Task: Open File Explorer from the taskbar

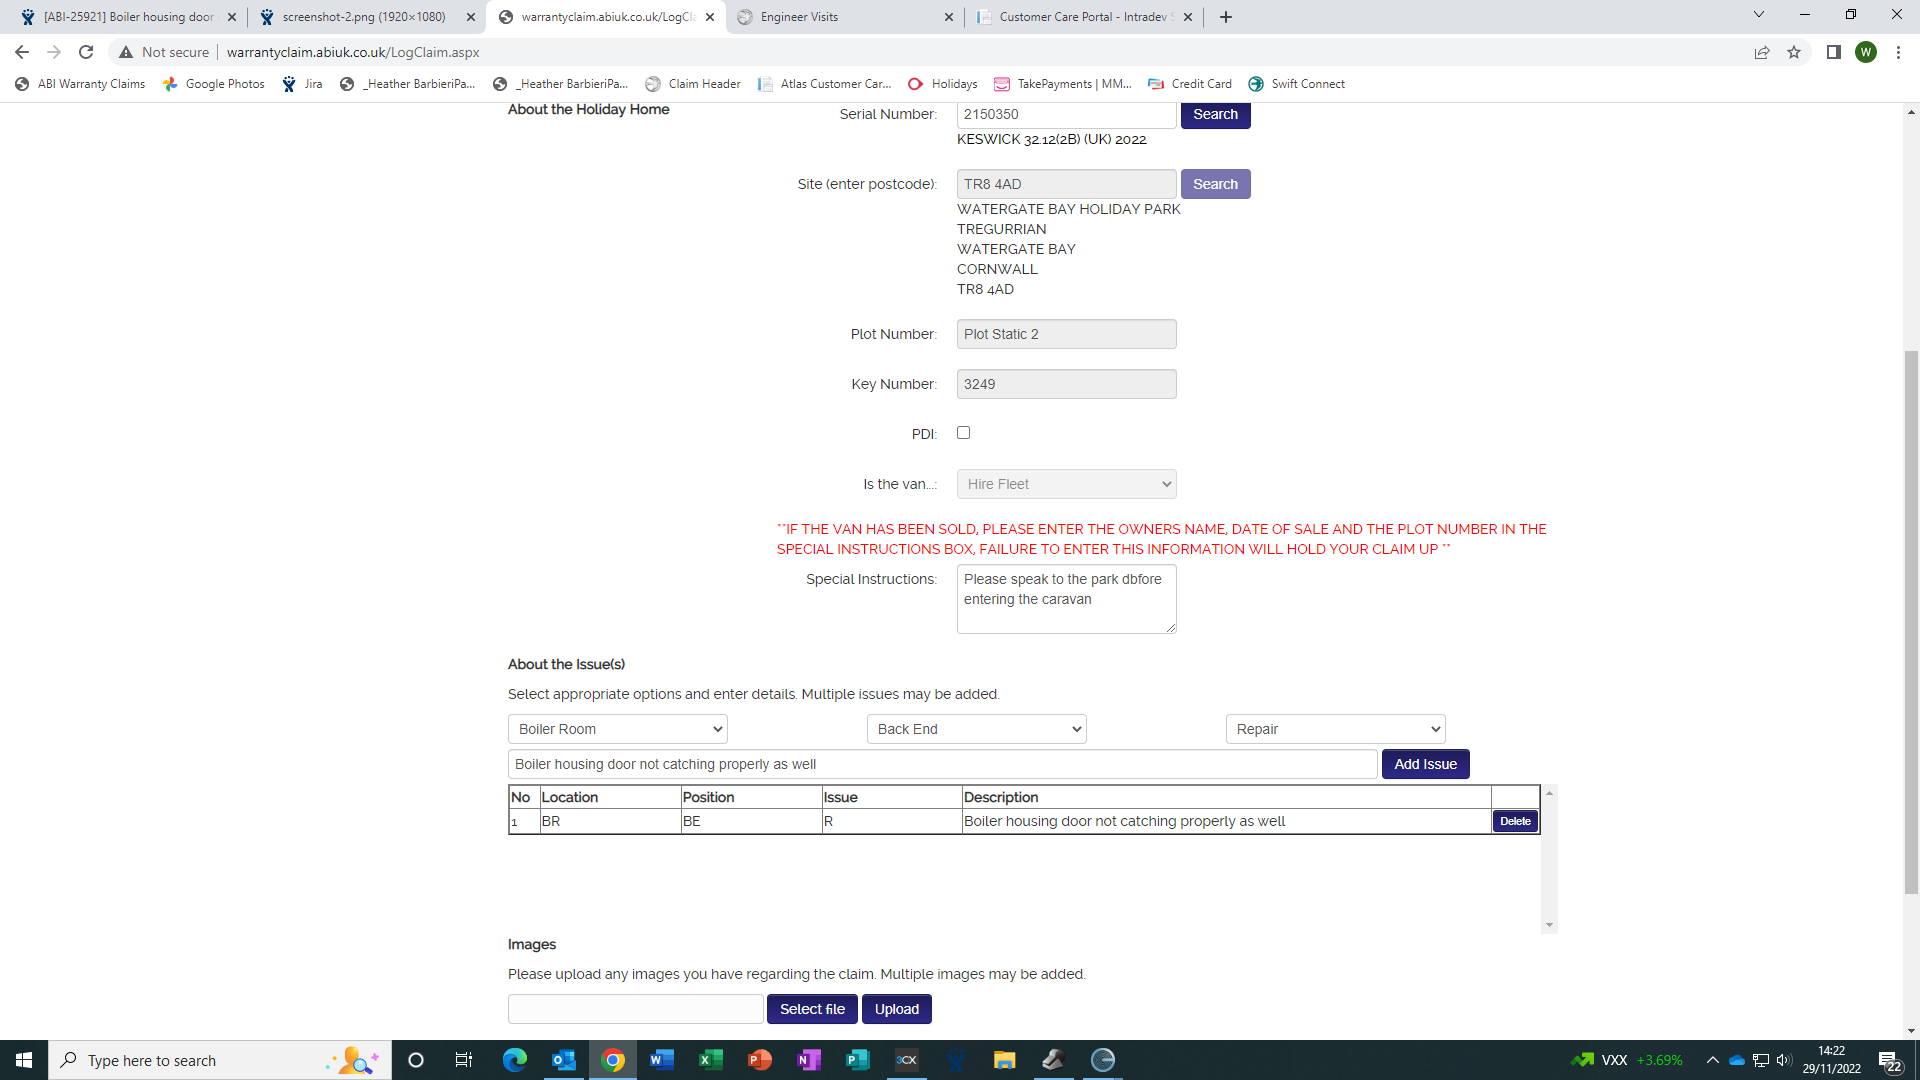Action: [1004, 1060]
